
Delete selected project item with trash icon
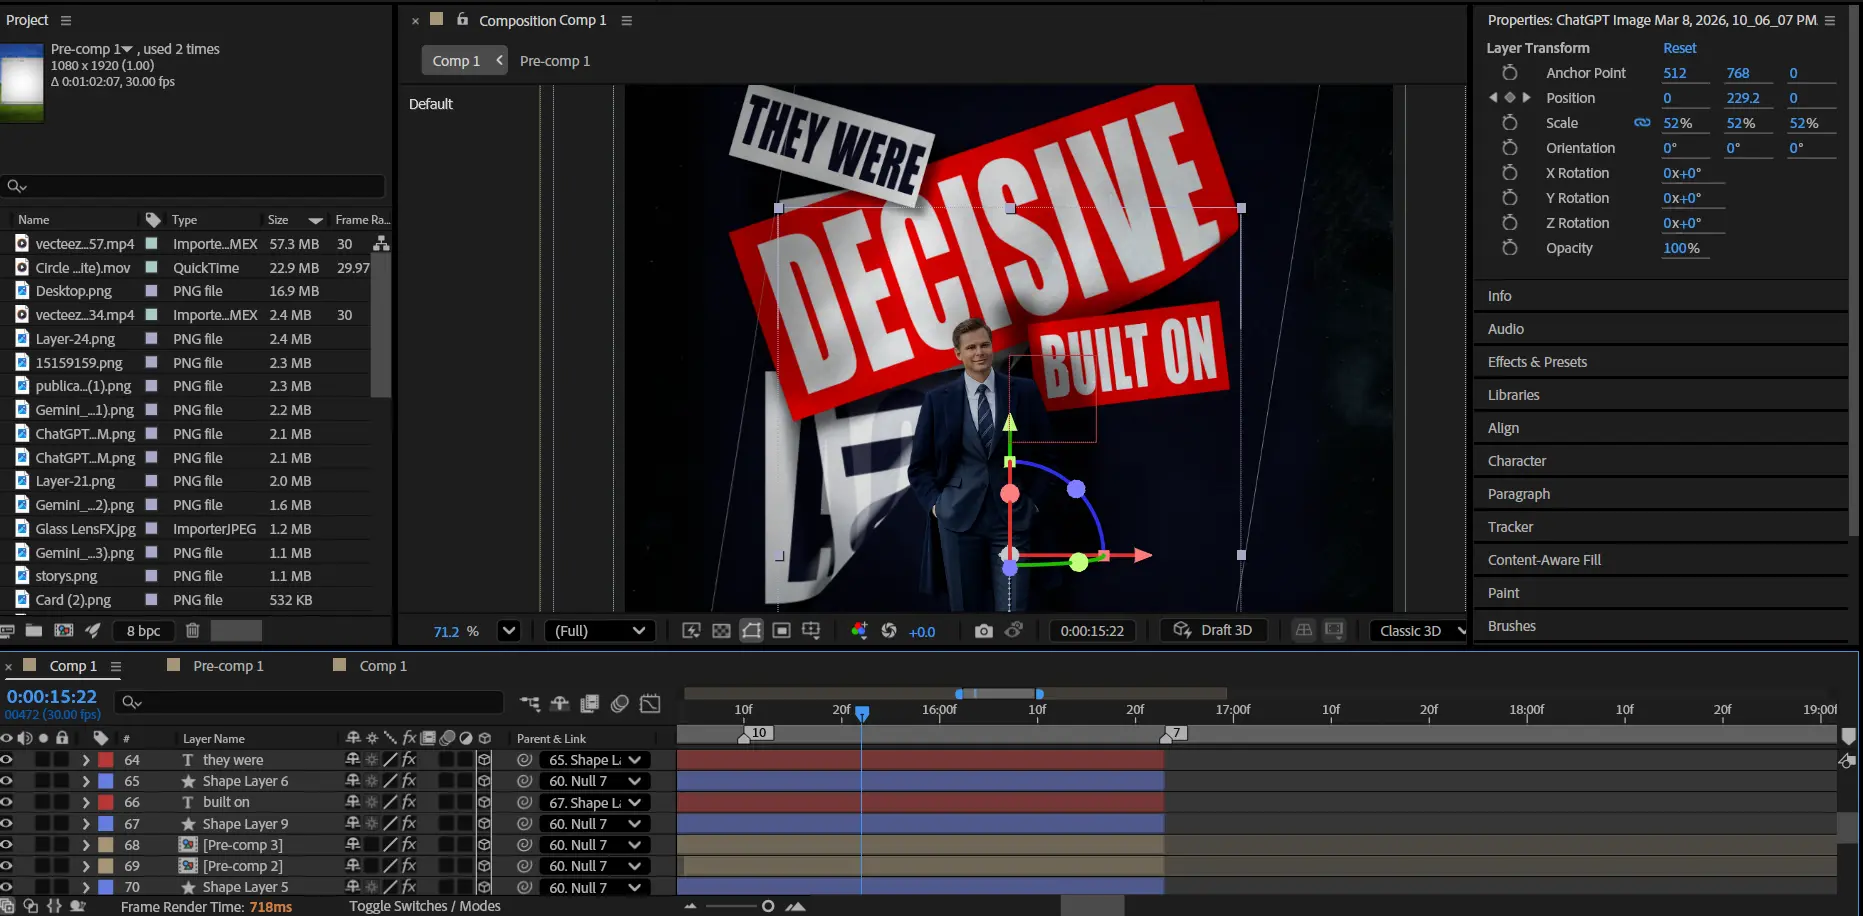193,631
